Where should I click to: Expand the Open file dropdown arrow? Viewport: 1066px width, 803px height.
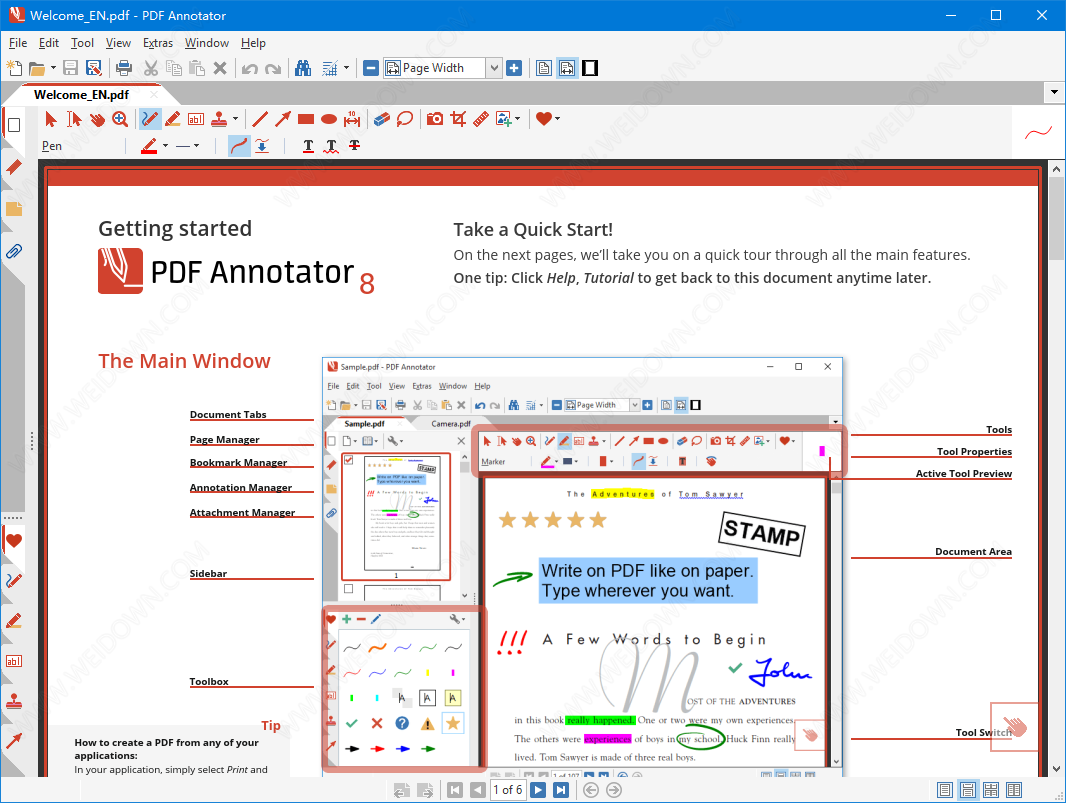[x=53, y=68]
